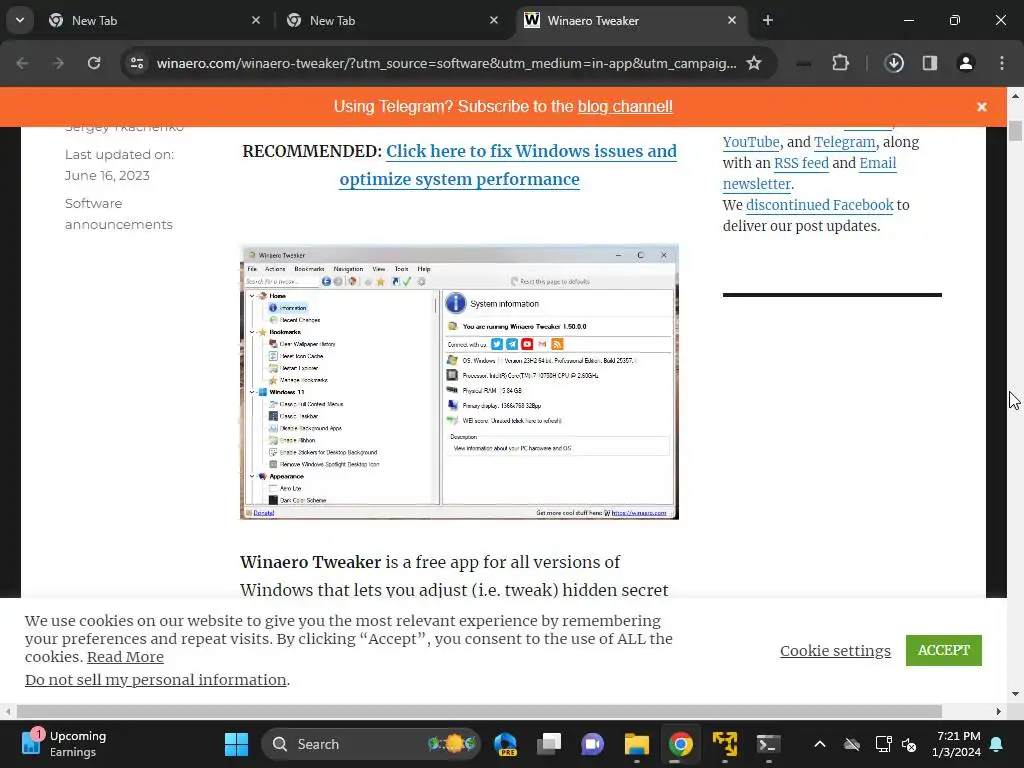
Task: Click the Read More cookie link
Action: point(125,657)
